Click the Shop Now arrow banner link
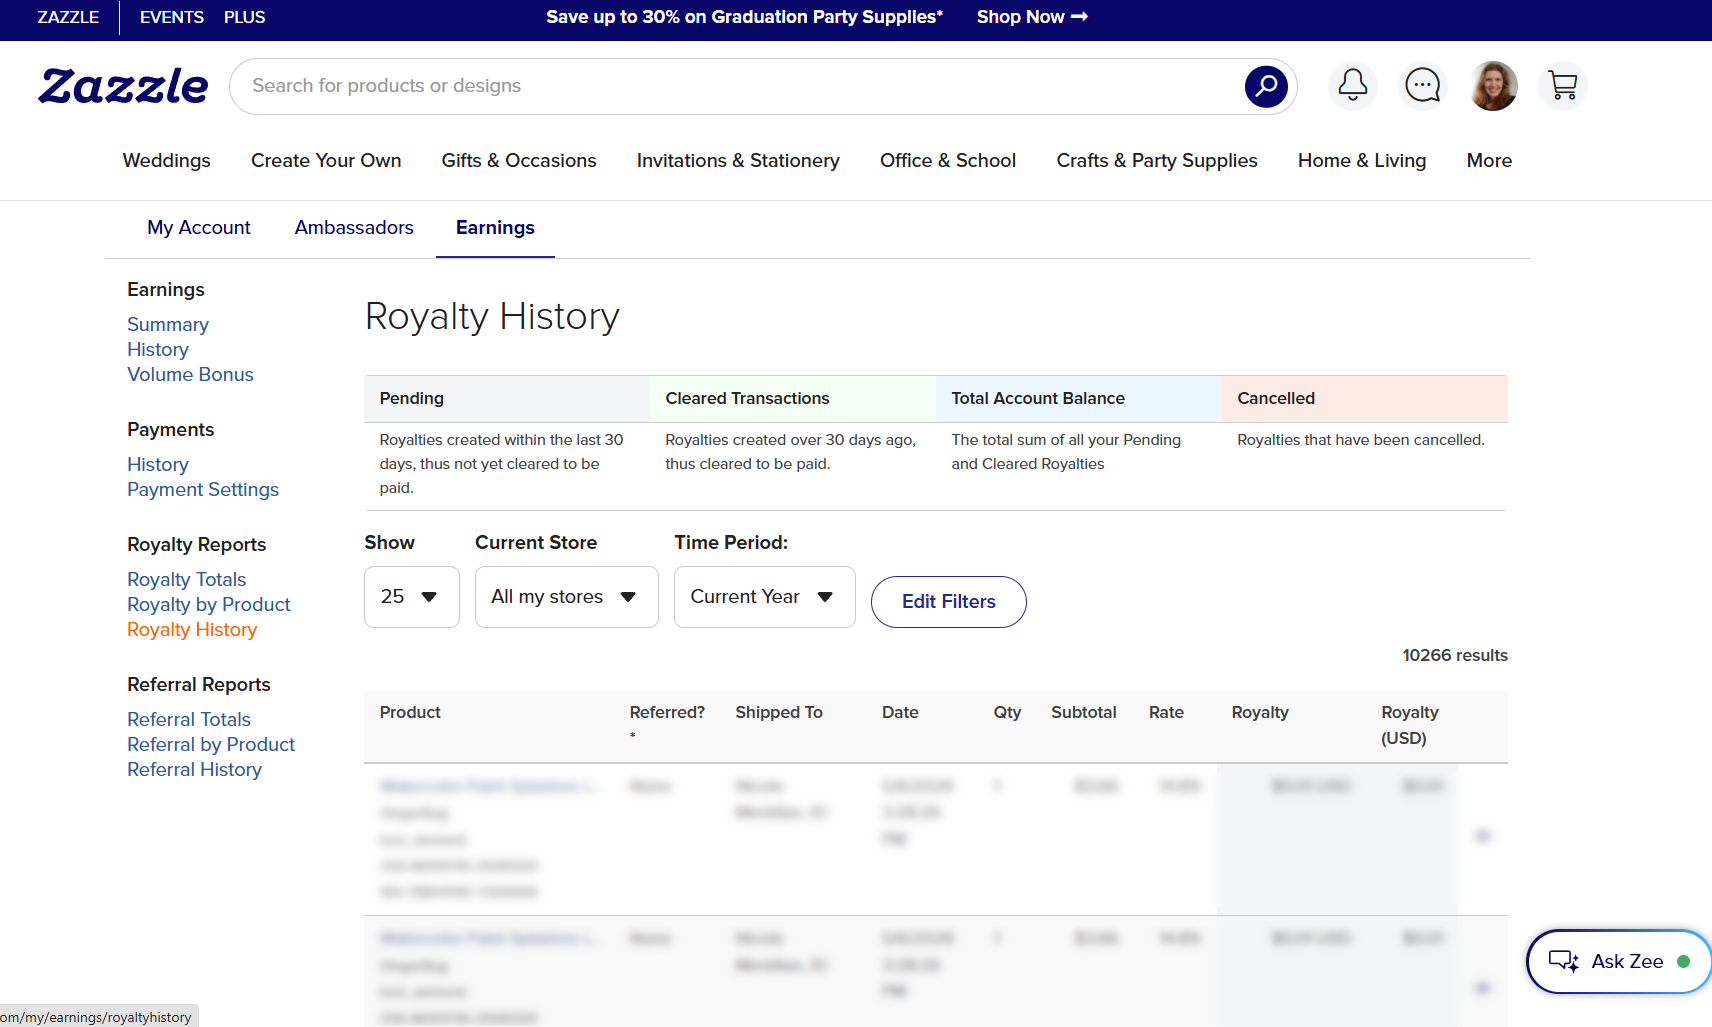The width and height of the screenshot is (1712, 1027). [1032, 17]
